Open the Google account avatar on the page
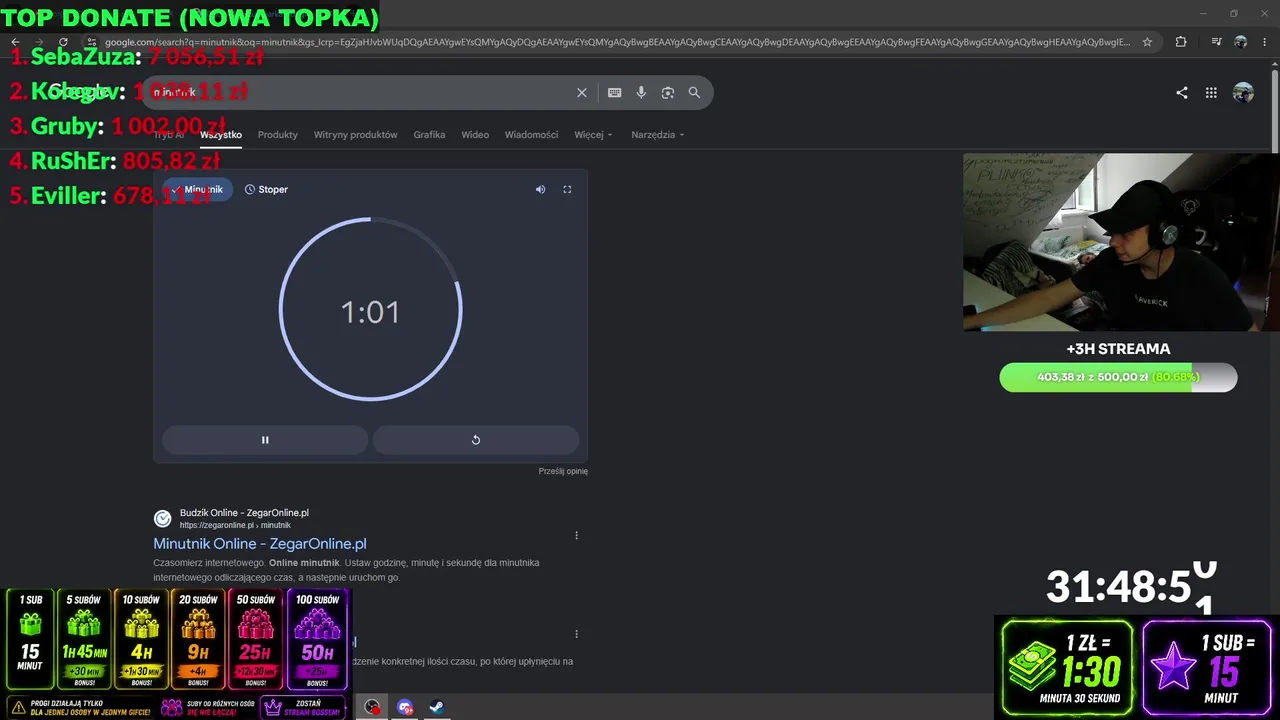This screenshot has width=1280, height=720. point(1243,93)
